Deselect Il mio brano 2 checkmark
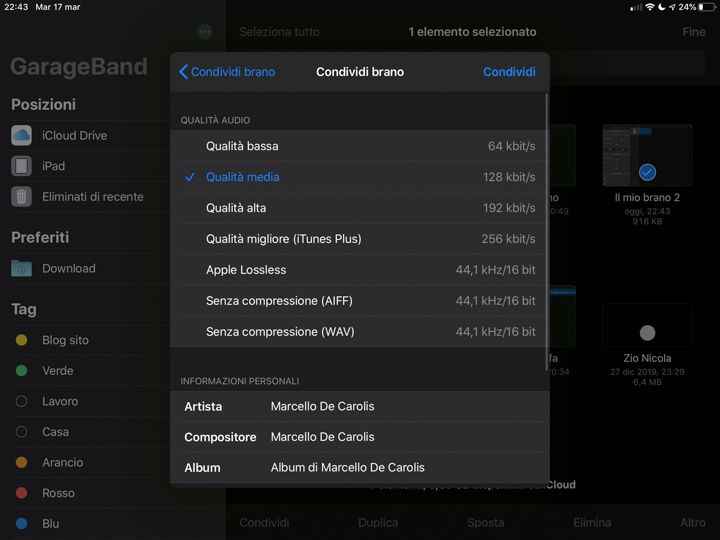The image size is (720, 540). 647,173
